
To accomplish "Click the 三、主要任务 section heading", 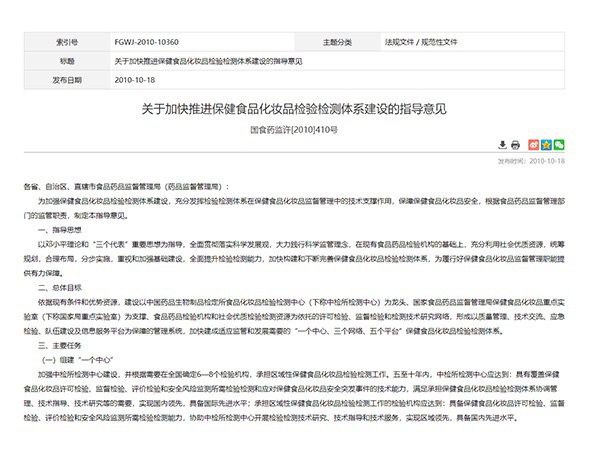I will point(58,341).
